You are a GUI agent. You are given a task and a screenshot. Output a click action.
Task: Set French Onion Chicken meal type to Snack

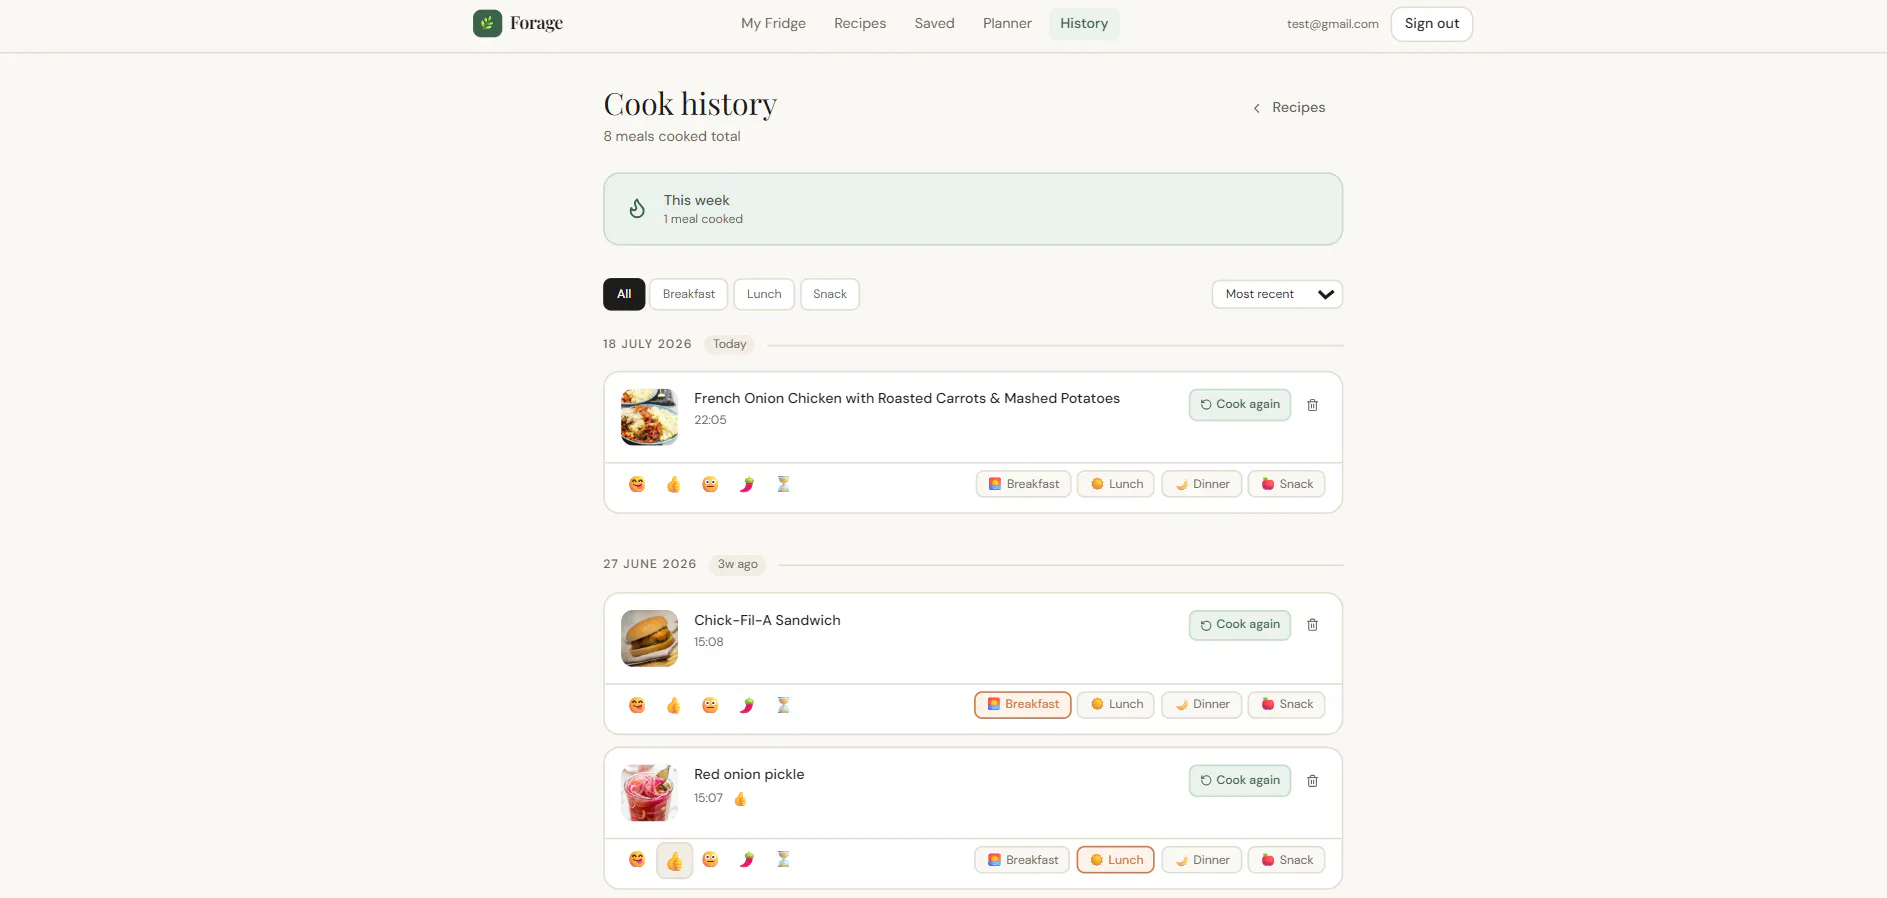[x=1287, y=484]
